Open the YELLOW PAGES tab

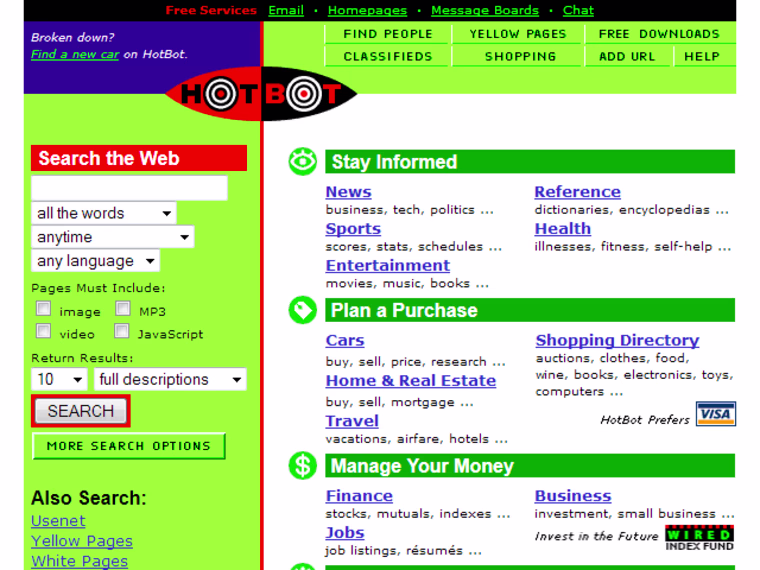click(517, 34)
